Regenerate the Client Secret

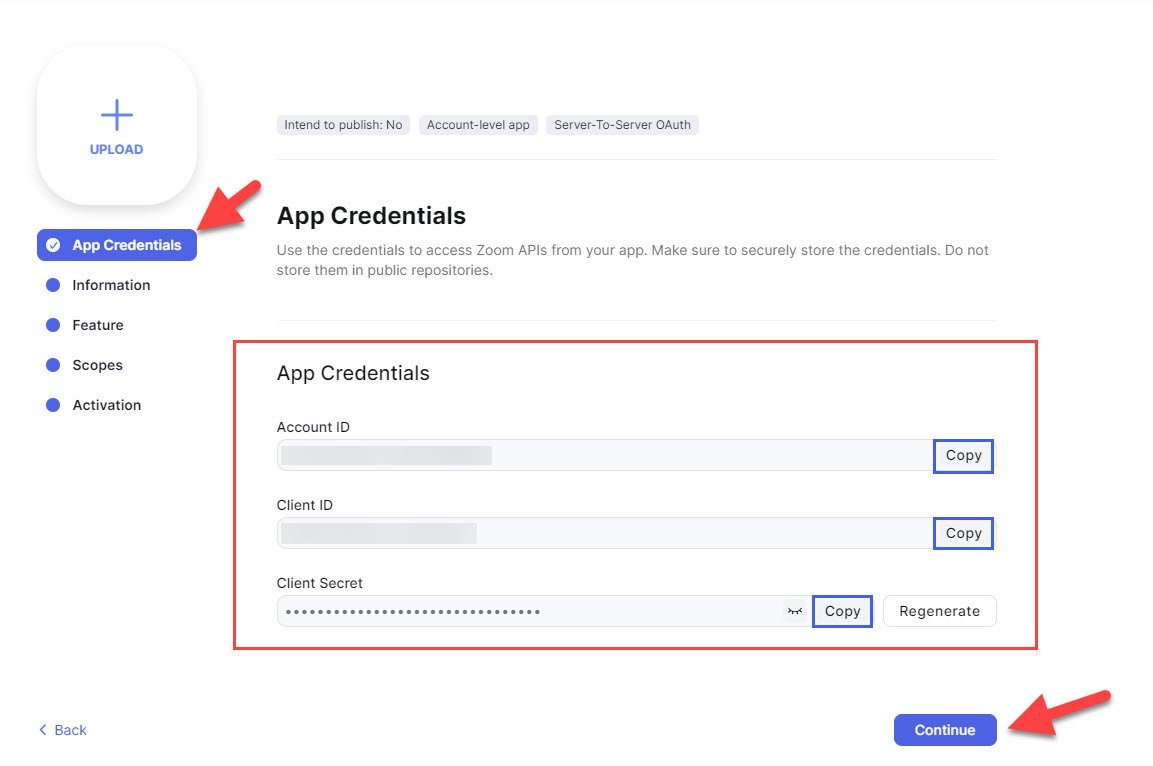939,611
